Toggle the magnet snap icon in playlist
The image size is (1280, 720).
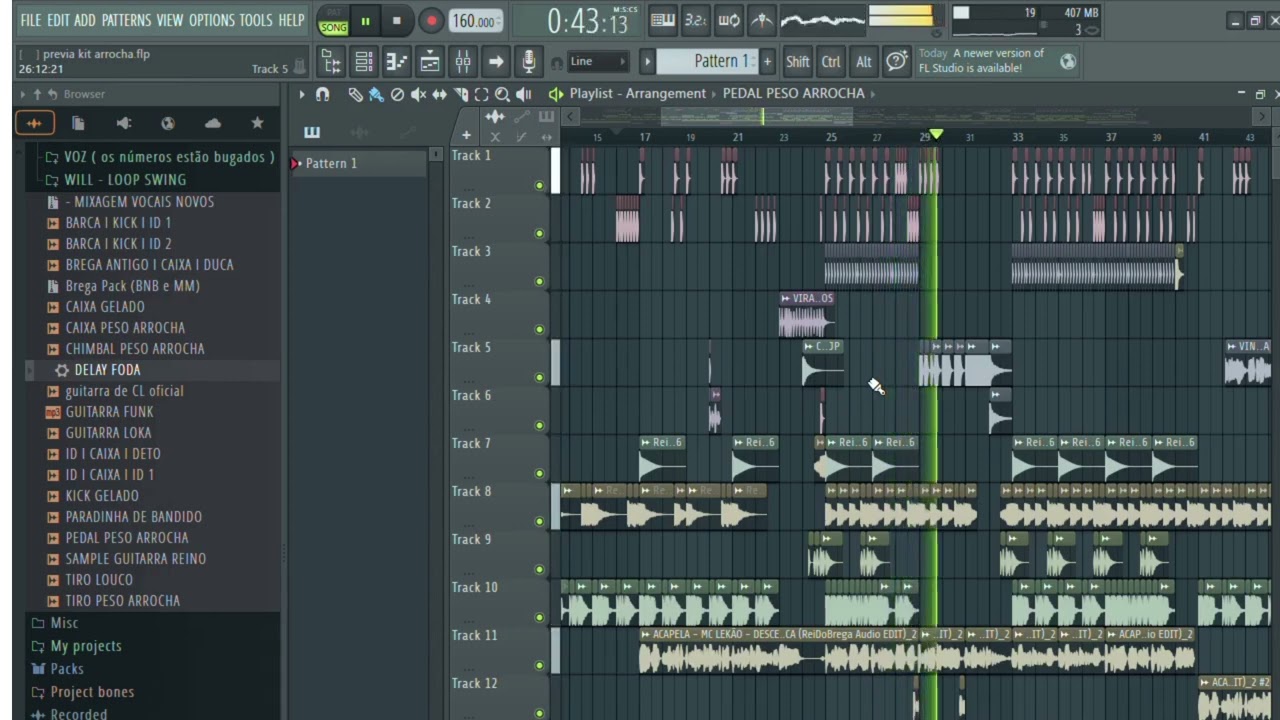pos(322,94)
